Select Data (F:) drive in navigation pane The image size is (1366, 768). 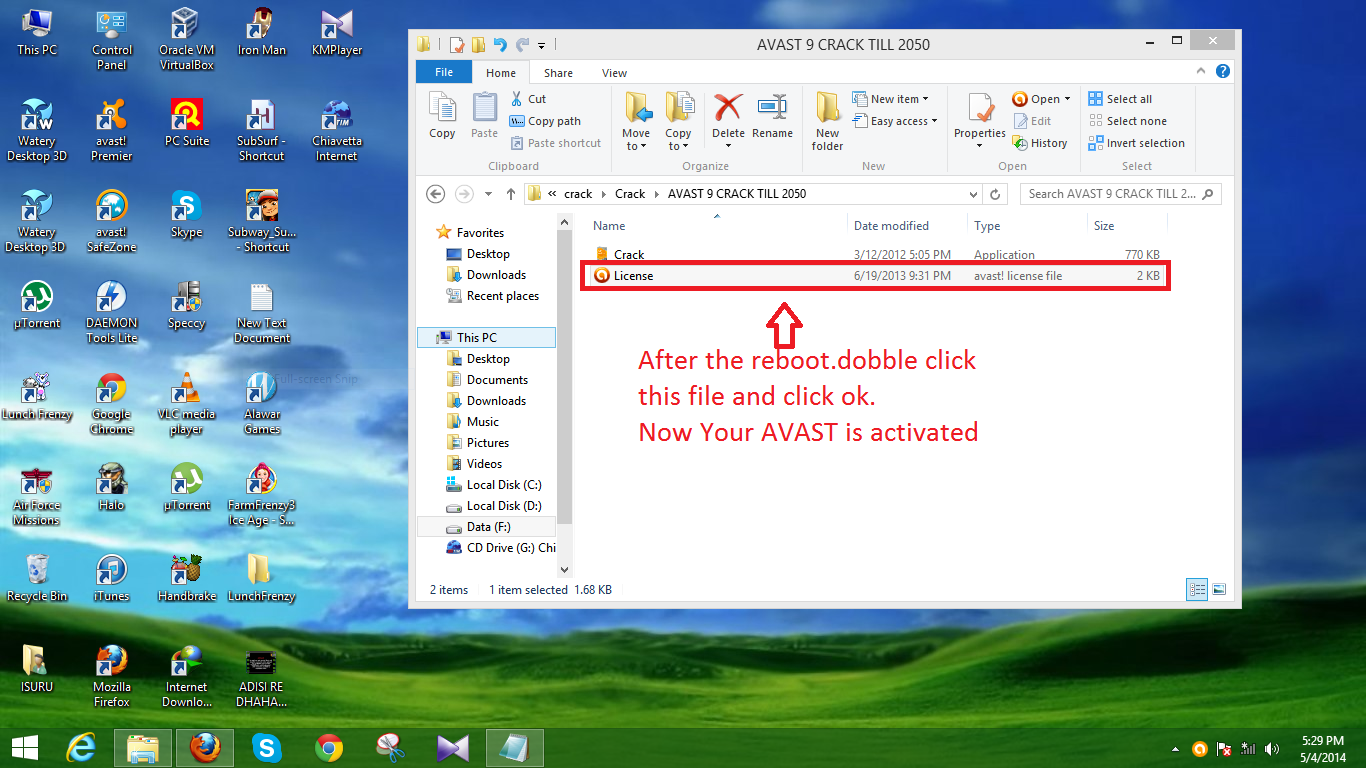click(x=486, y=527)
